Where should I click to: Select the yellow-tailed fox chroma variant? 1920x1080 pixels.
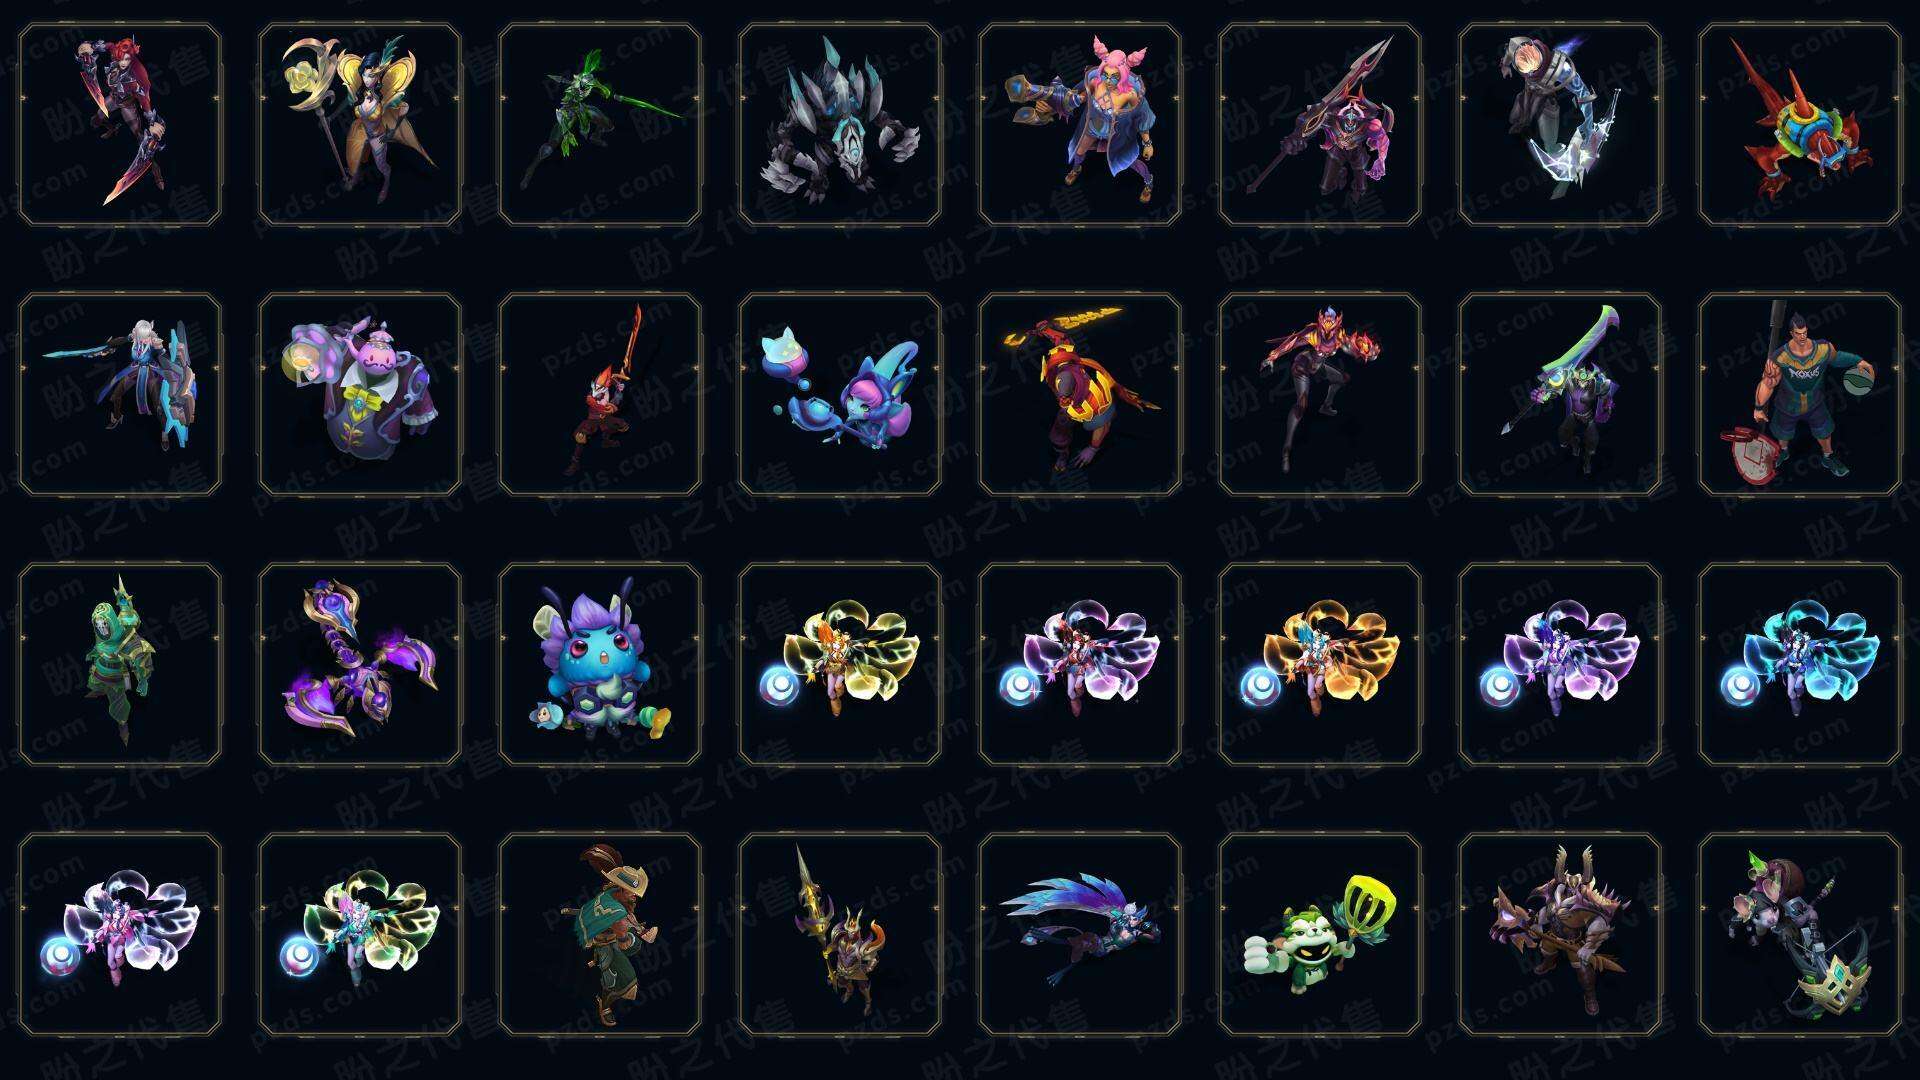click(840, 664)
